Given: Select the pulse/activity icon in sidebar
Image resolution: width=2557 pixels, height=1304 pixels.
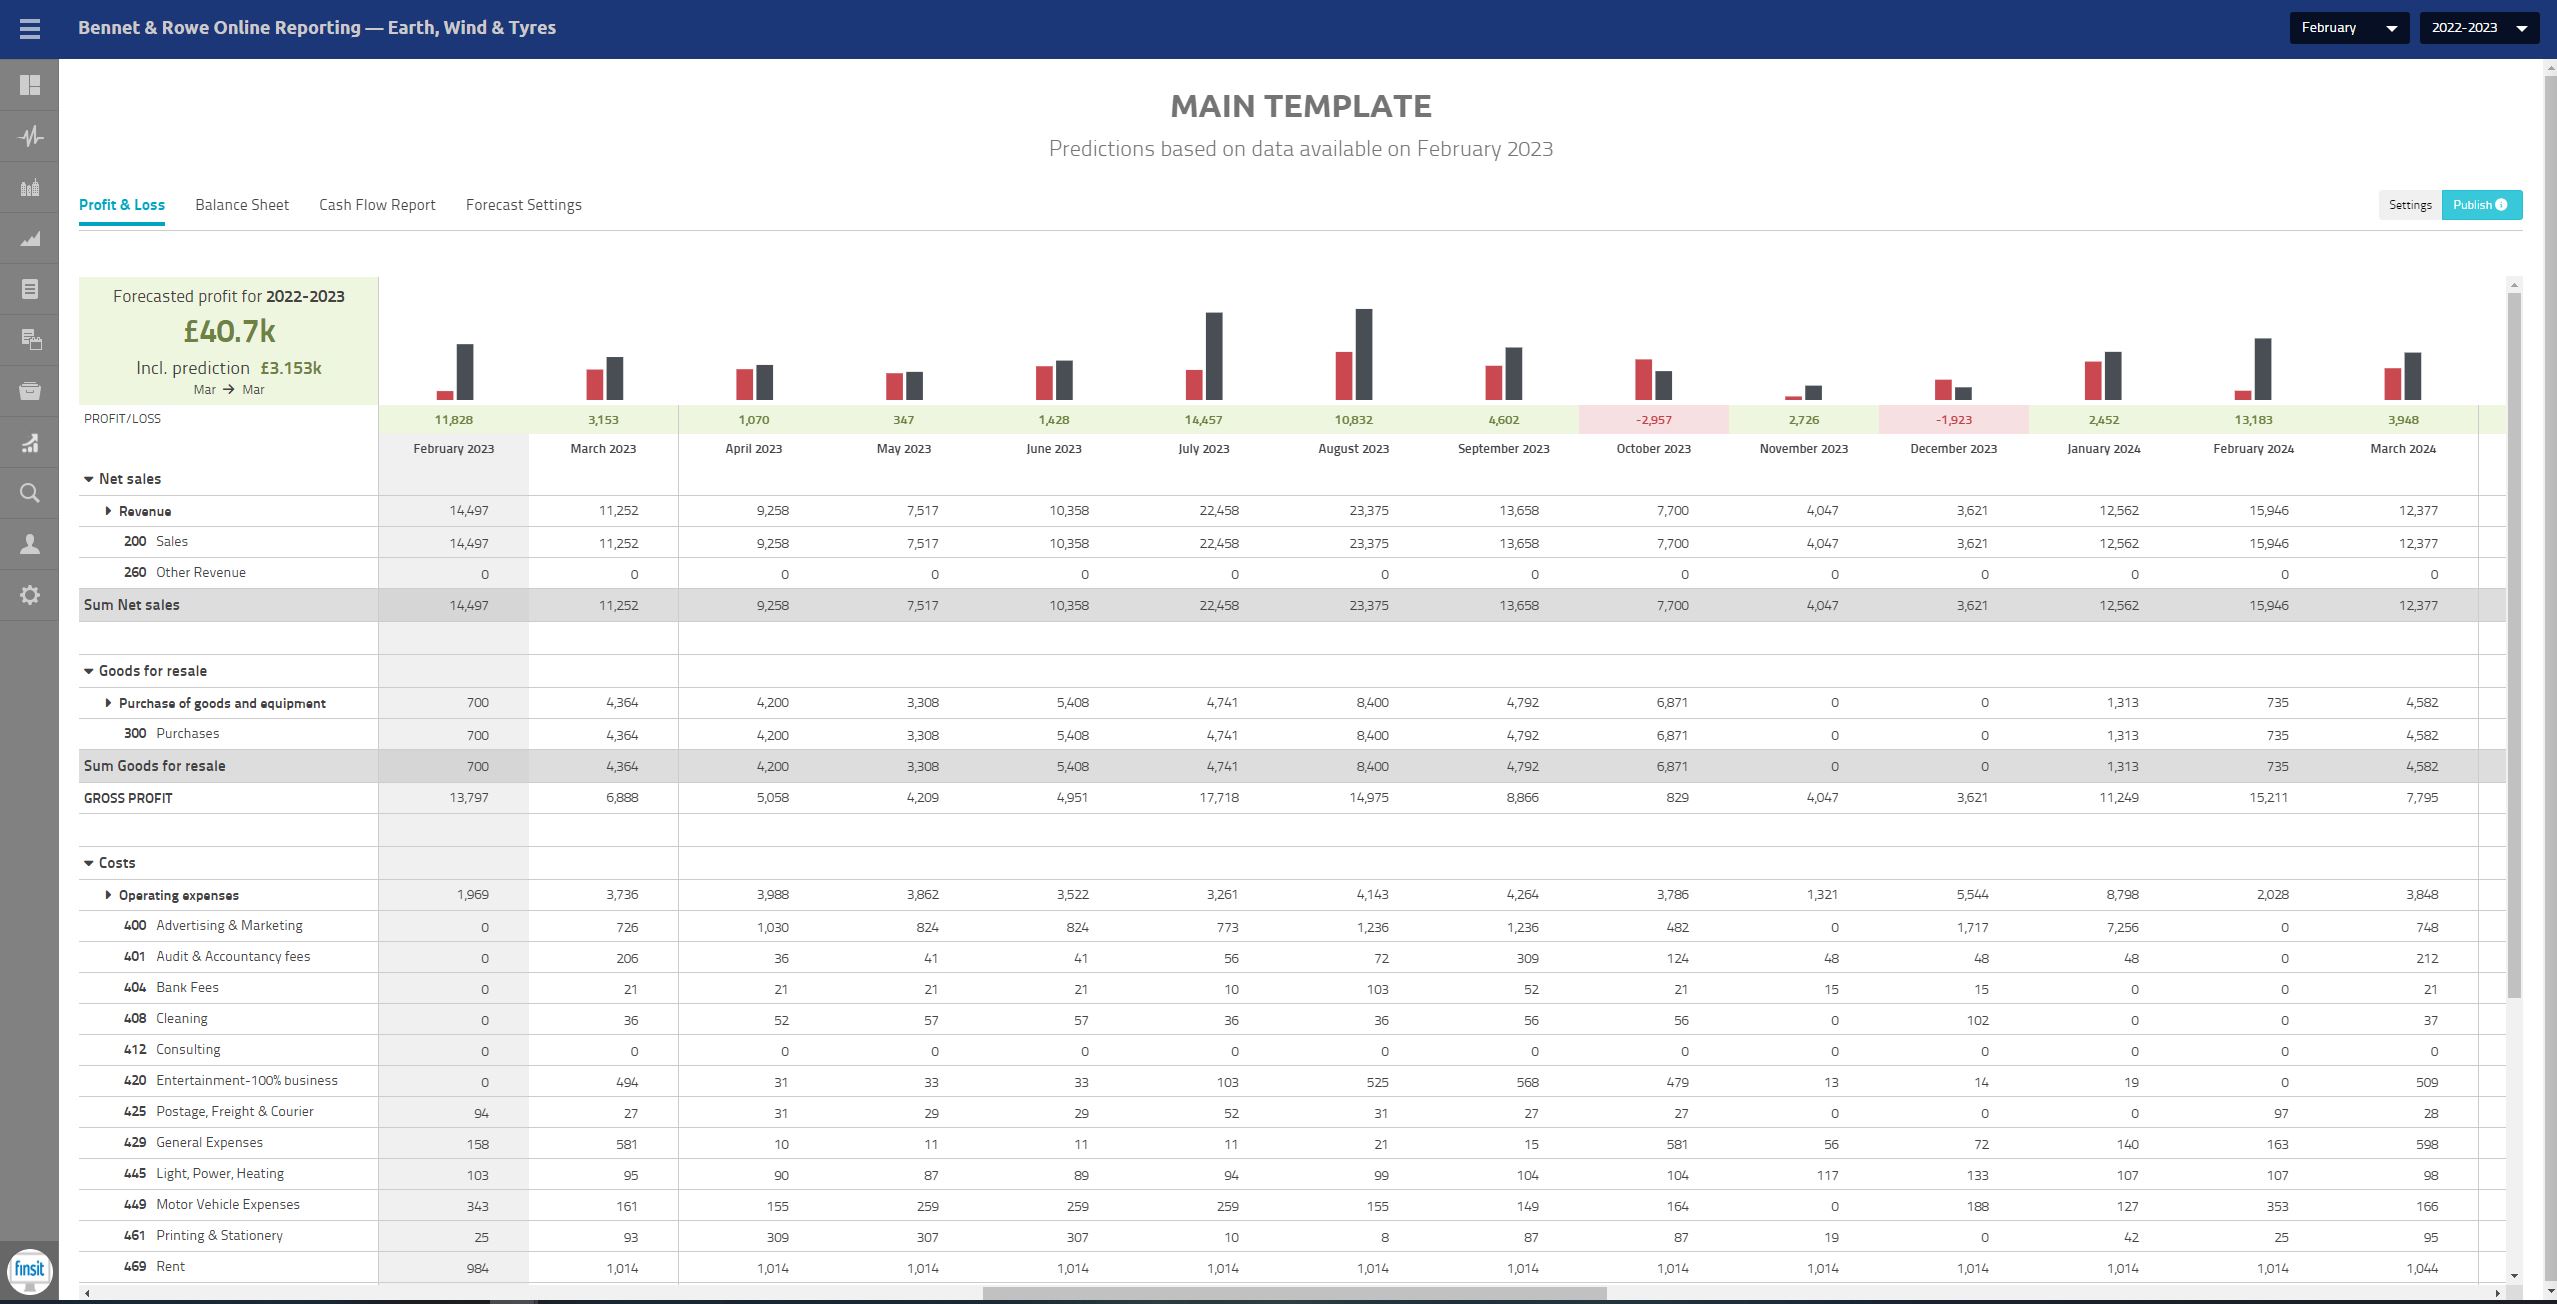Looking at the screenshot, I should 28,136.
